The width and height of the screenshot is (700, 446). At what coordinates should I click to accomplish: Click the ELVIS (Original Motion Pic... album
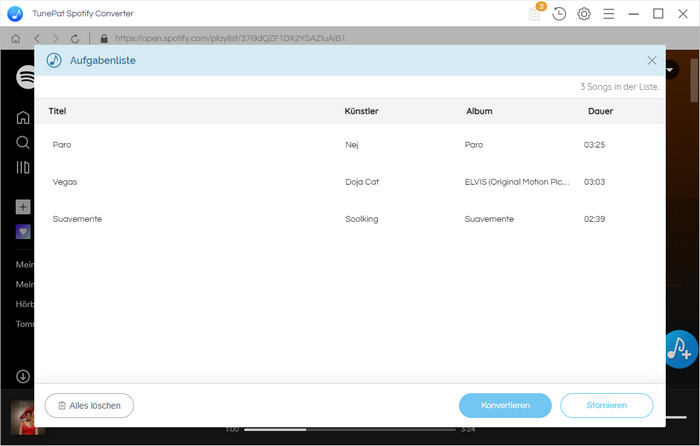[x=517, y=182]
